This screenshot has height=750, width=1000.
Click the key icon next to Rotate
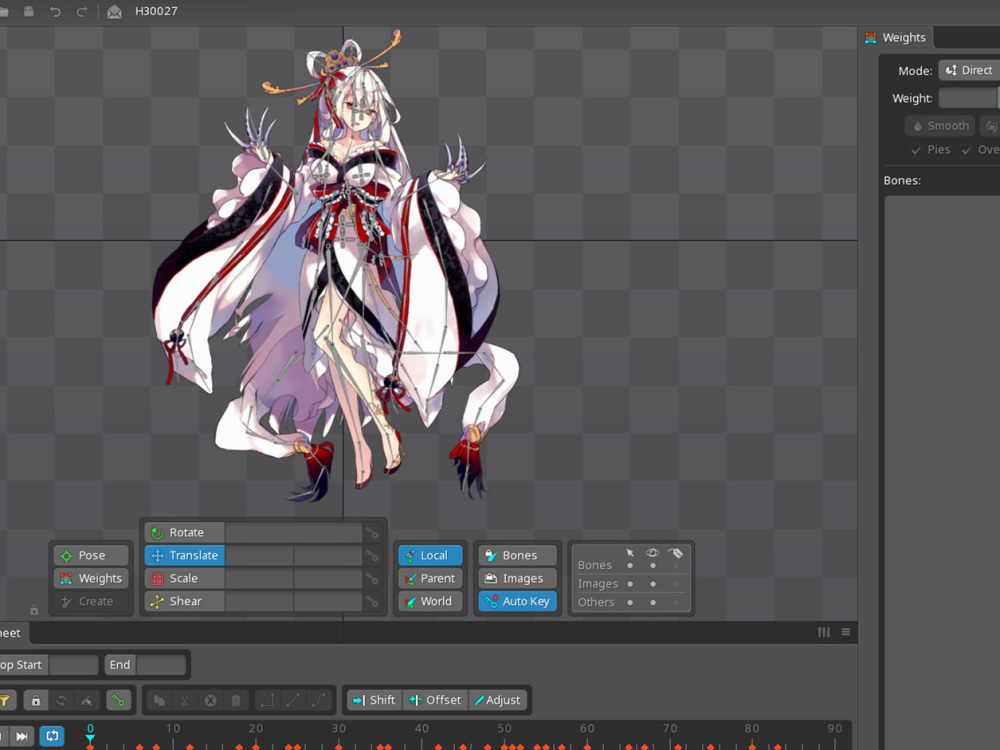(372, 533)
